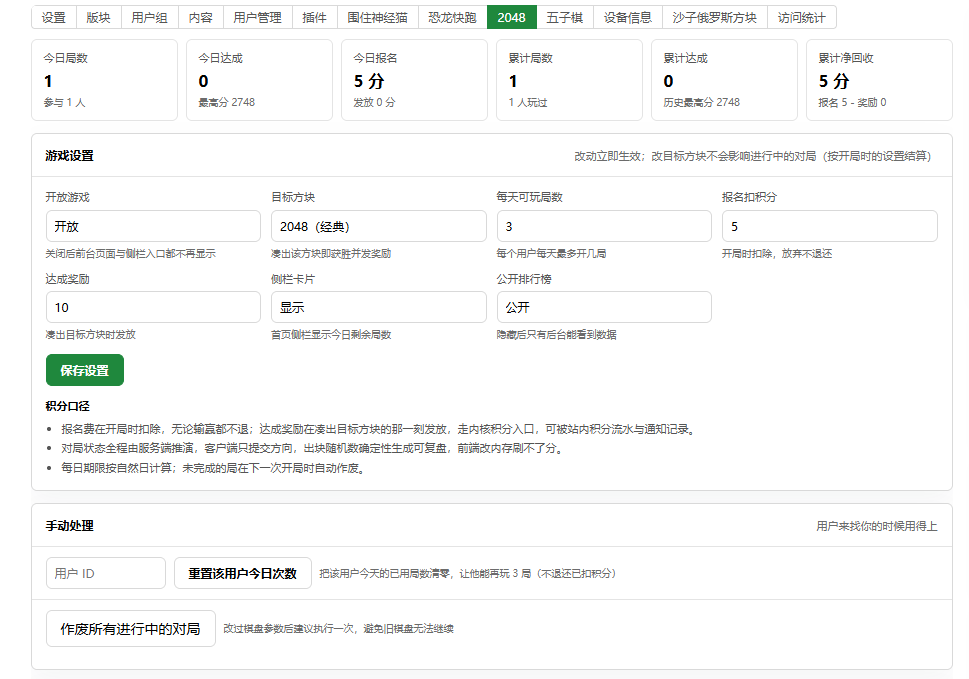This screenshot has height=679, width=969.
Task: Click the 用户 ID input field
Action: point(106,573)
